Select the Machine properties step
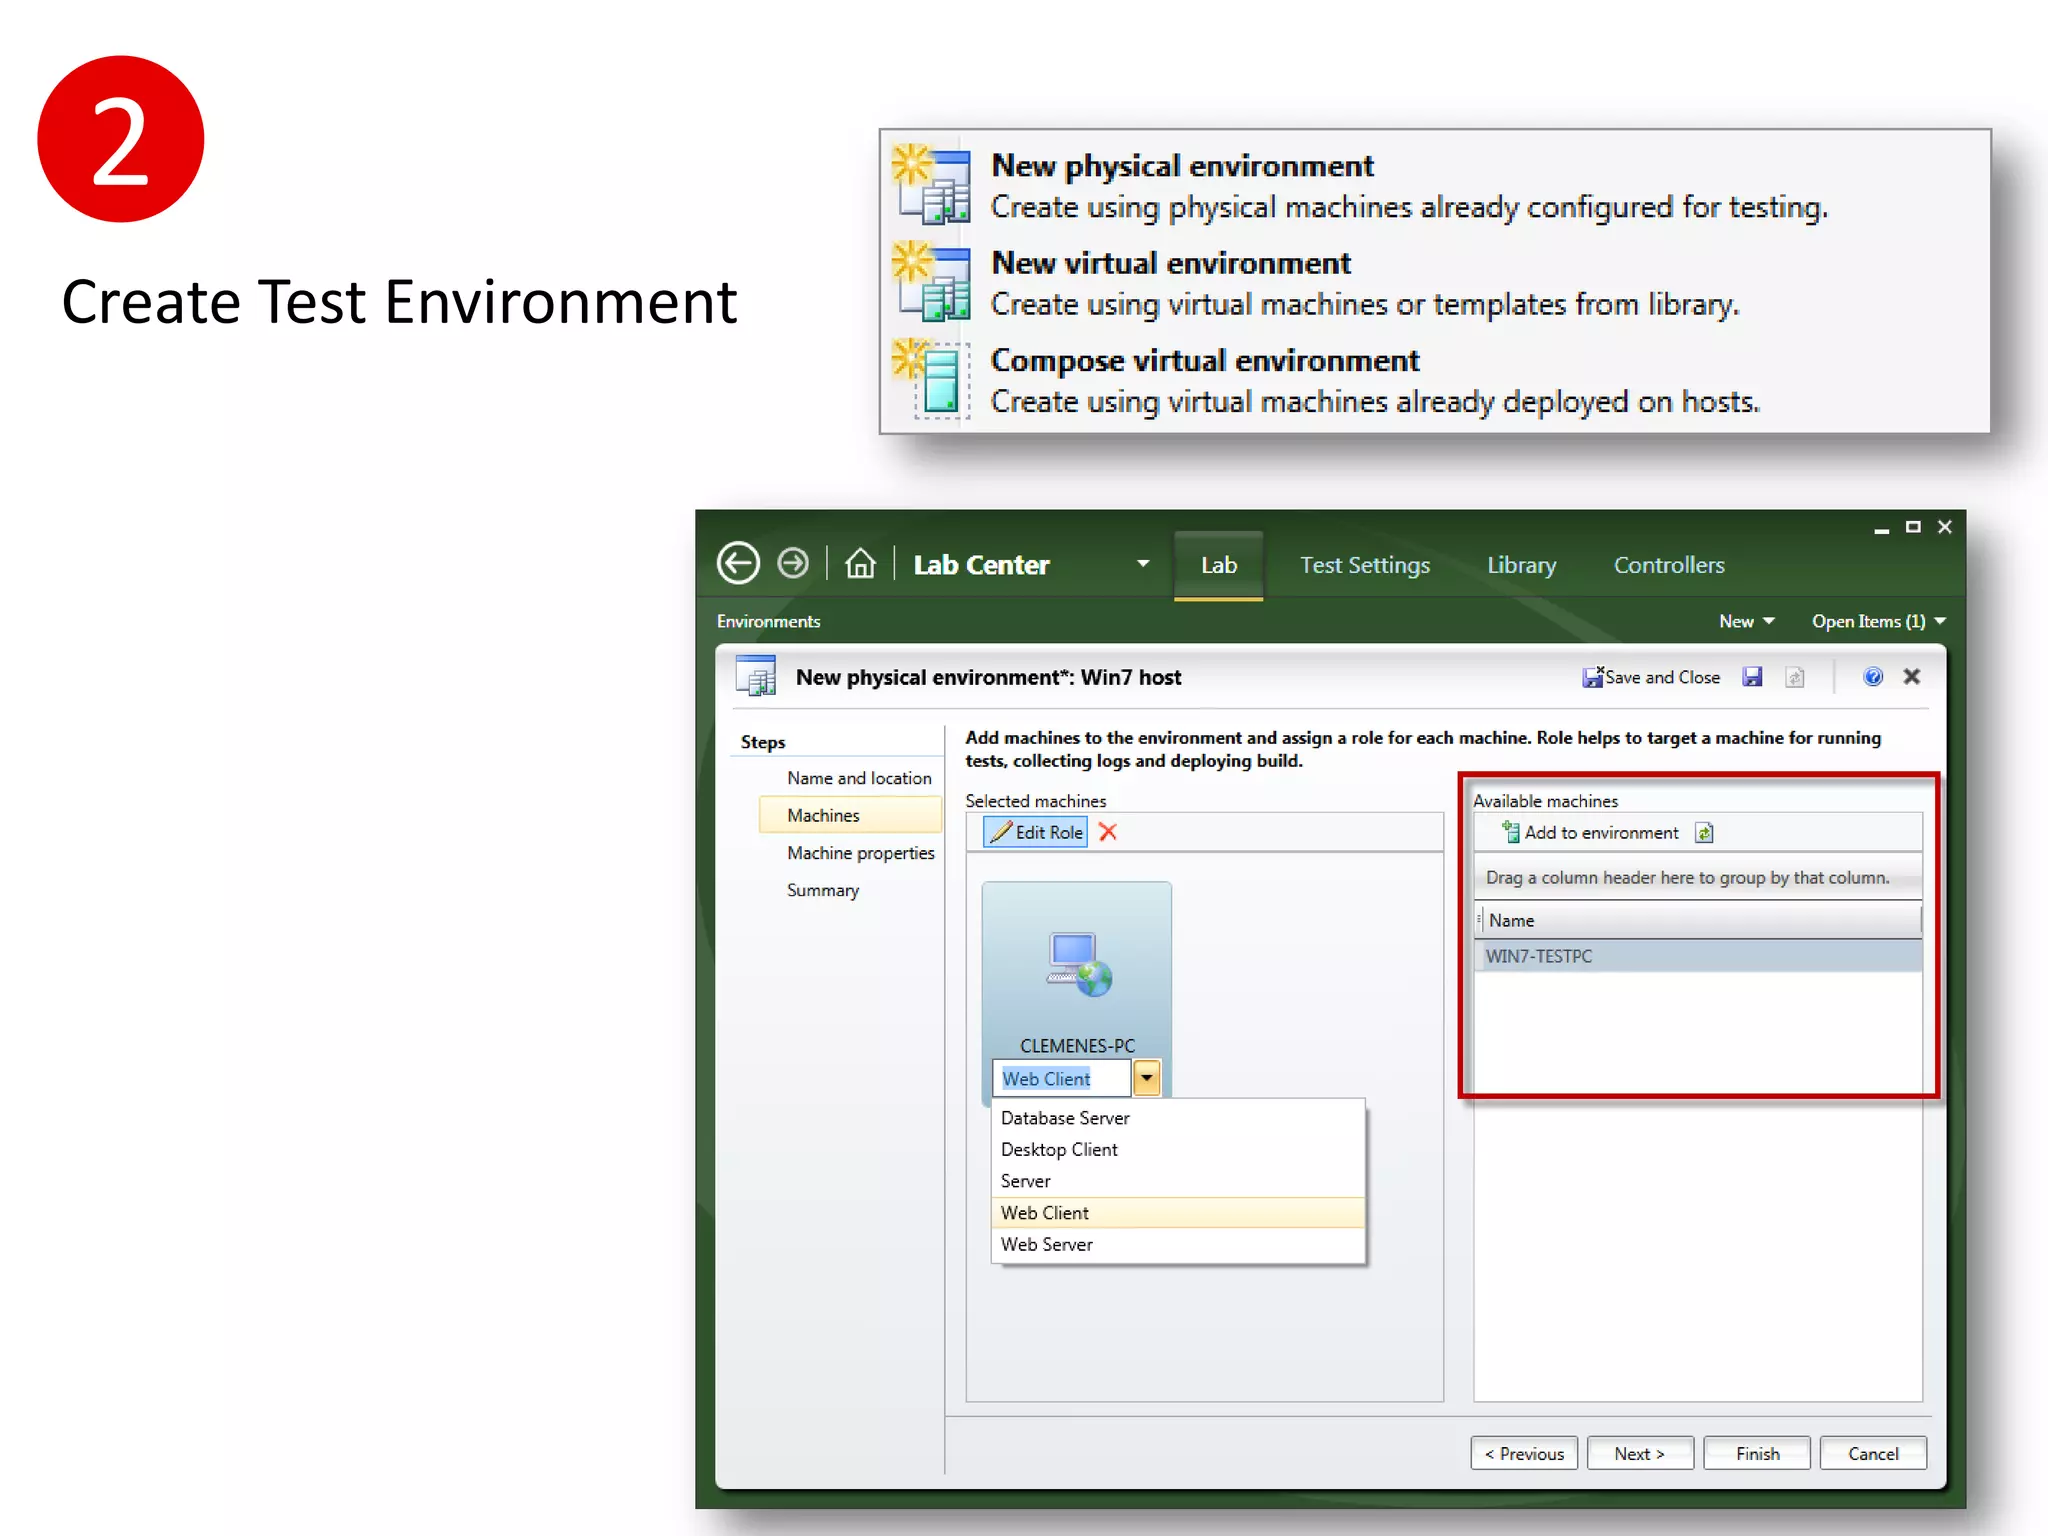The width and height of the screenshot is (2048, 1536). pos(860,853)
